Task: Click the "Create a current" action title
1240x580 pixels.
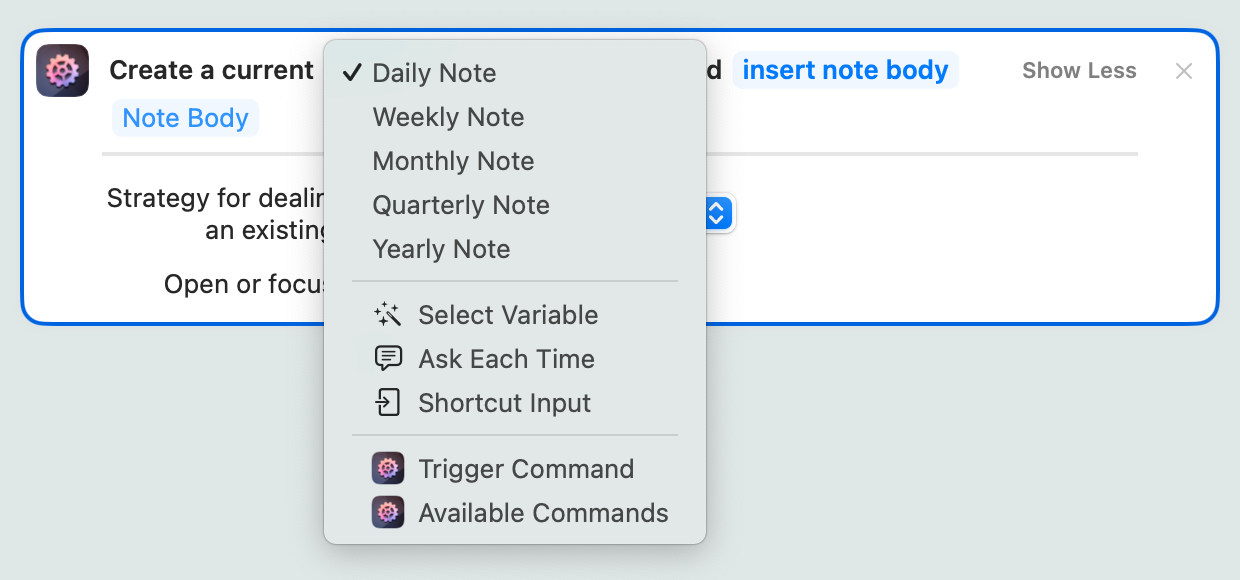Action: point(211,71)
